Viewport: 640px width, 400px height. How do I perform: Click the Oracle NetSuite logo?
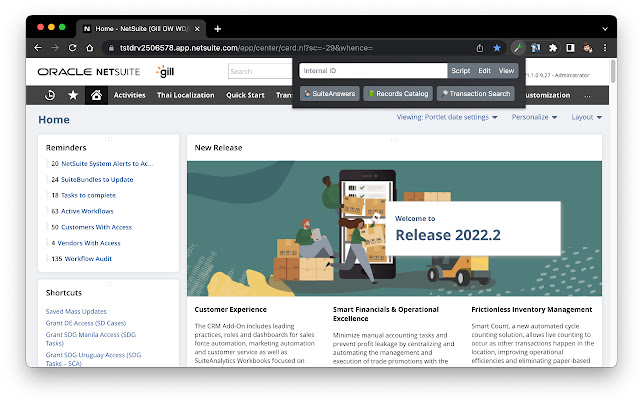pos(89,72)
